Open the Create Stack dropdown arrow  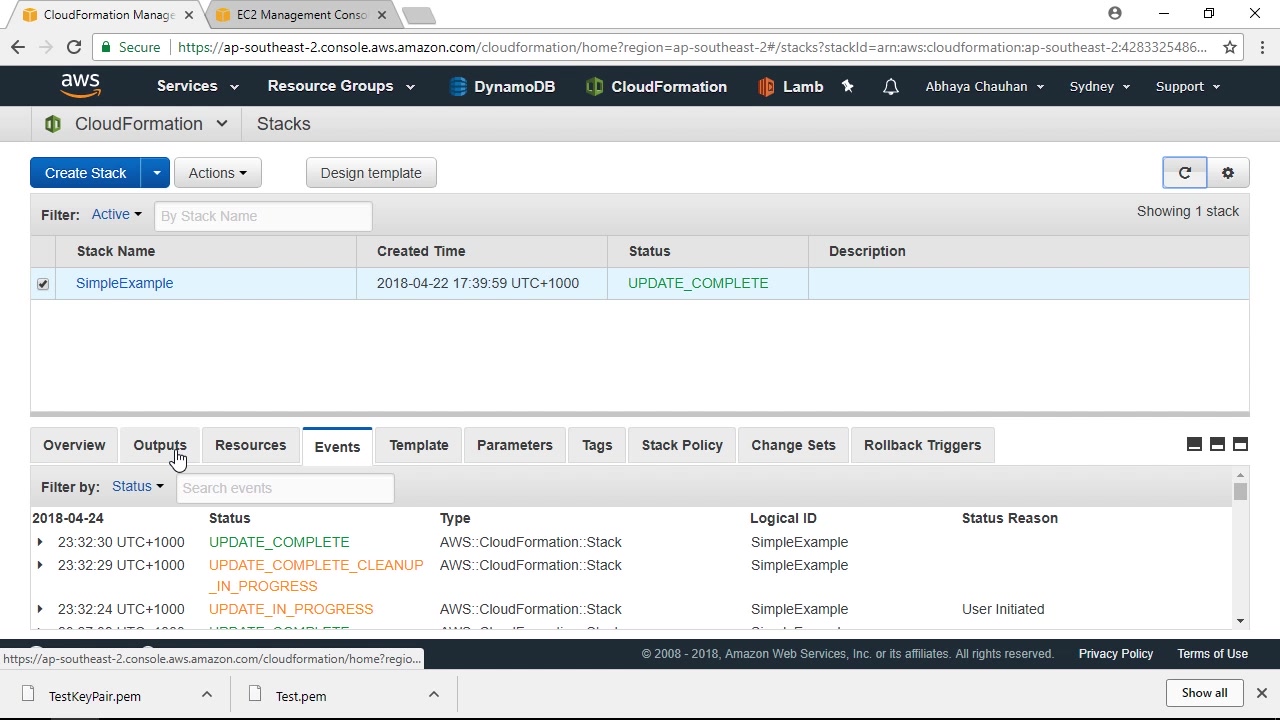tap(156, 173)
